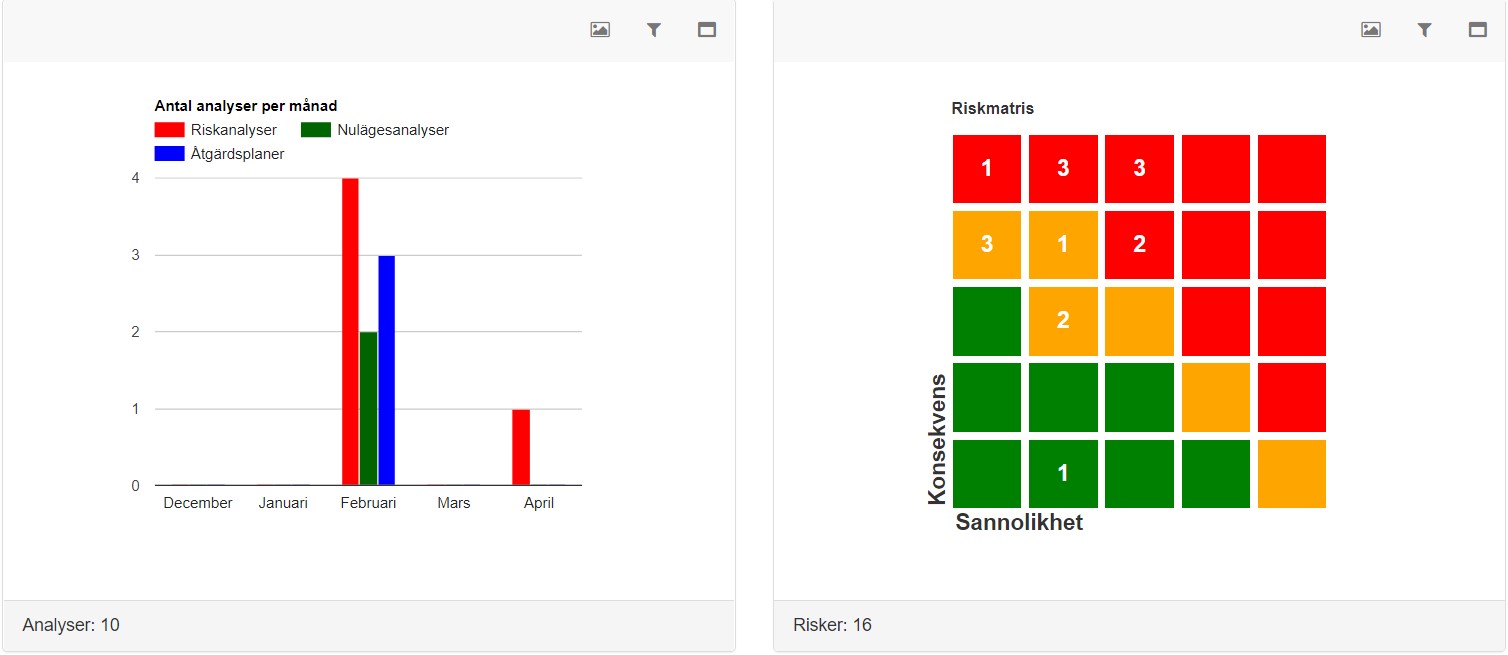1508x655 pixels.
Task: Click the image export icon on bar chart panel
Action: tap(600, 30)
